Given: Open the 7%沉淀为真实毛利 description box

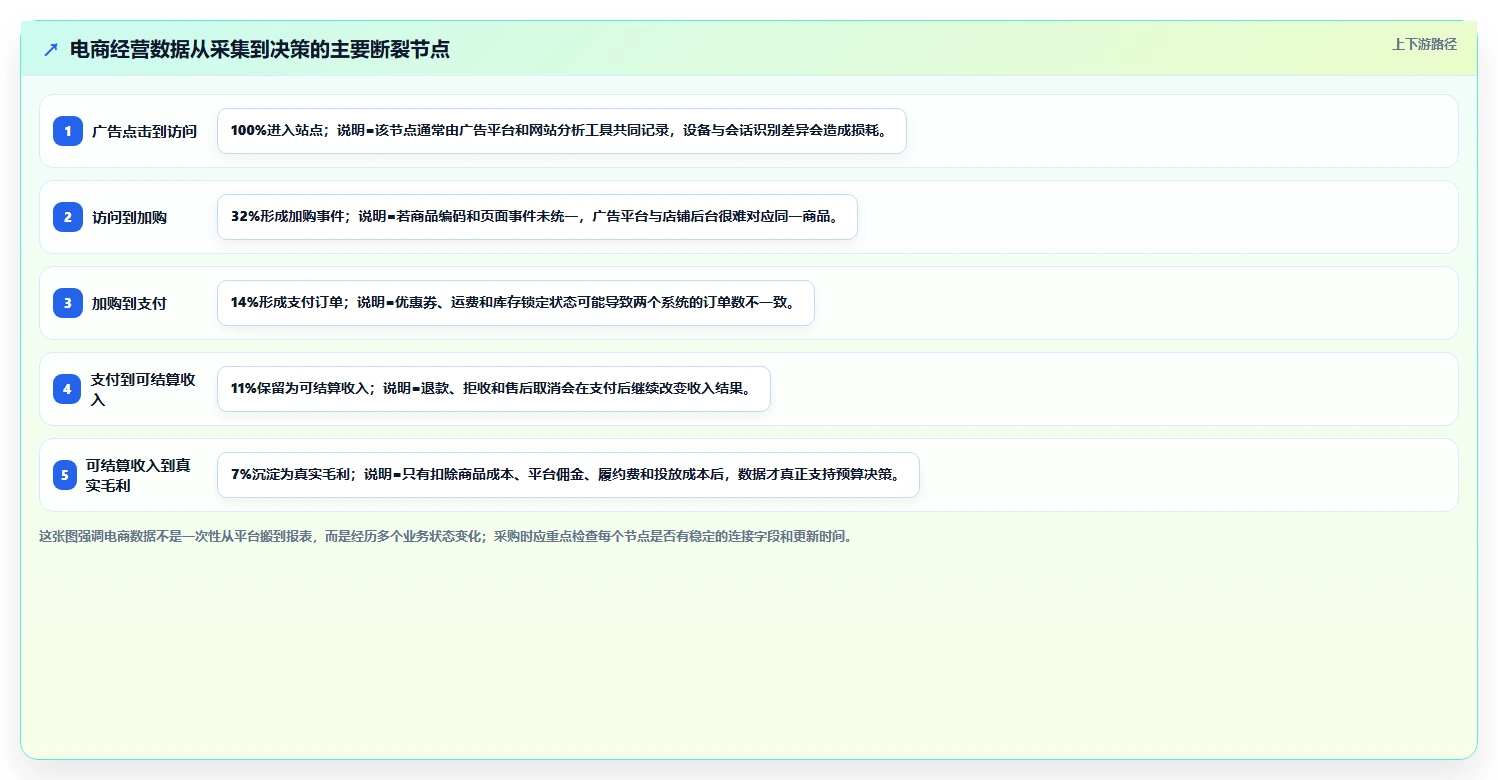Looking at the screenshot, I should [568, 475].
